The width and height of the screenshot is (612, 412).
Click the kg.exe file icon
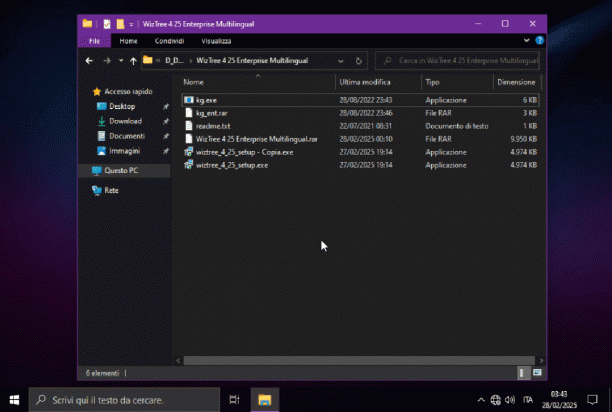189,100
